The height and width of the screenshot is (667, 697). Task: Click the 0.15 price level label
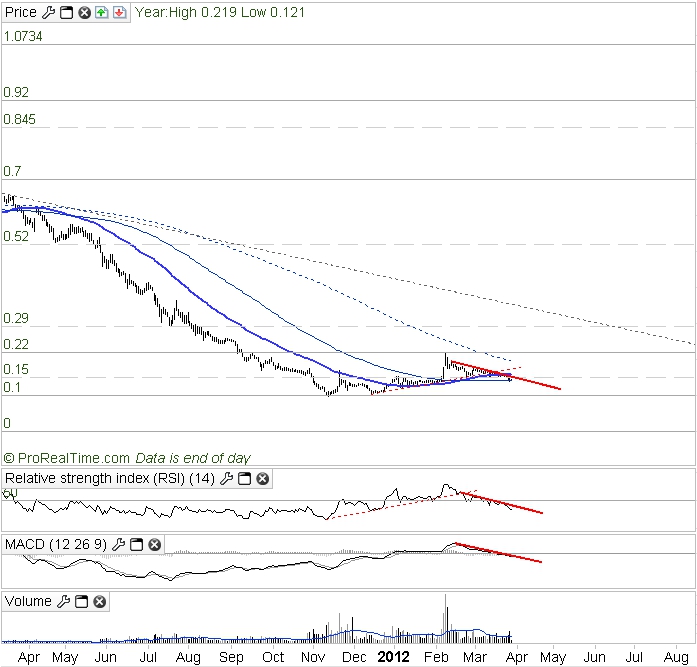coord(16,369)
